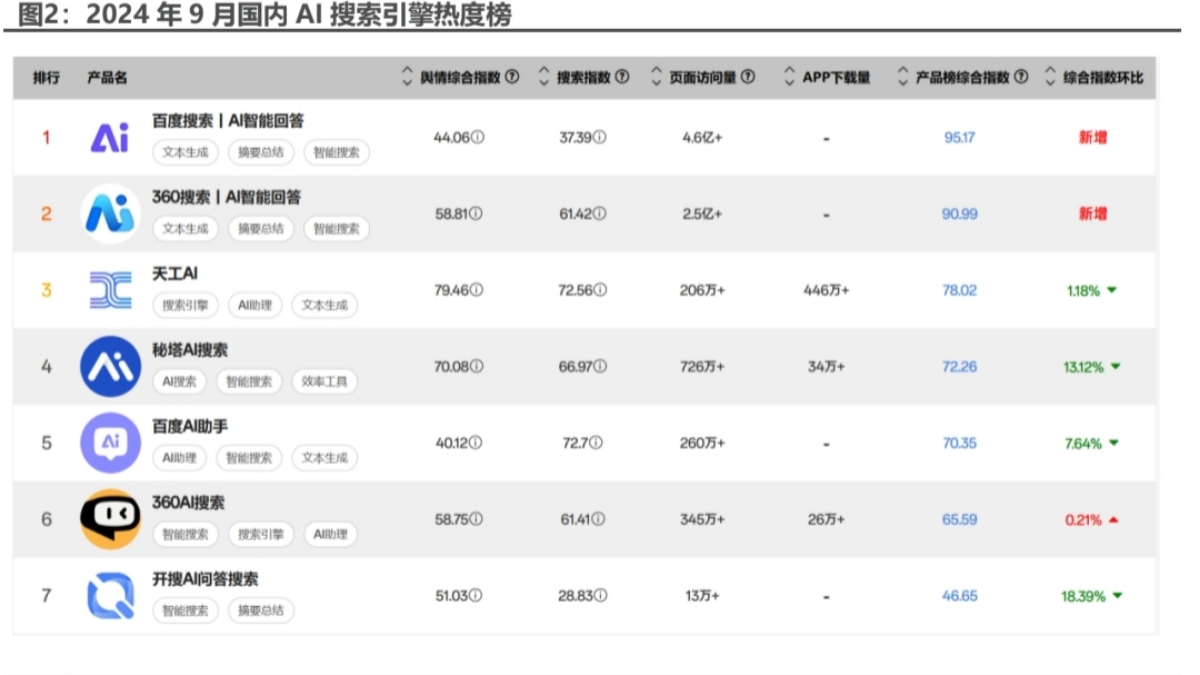This screenshot has height=675, width=1200.
Task: Click 智能搜索 tag under 百度AI助手
Action: point(249,458)
